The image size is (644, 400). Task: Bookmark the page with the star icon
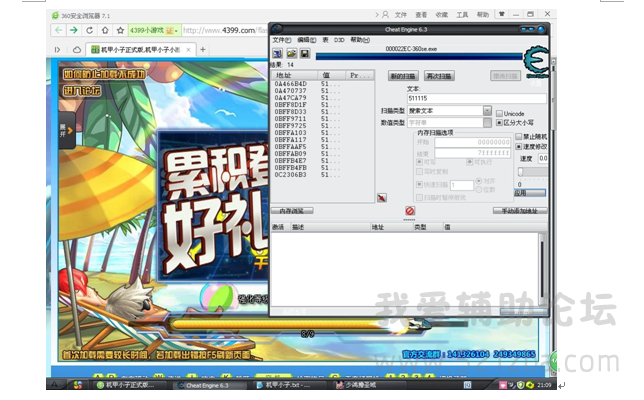120,30
